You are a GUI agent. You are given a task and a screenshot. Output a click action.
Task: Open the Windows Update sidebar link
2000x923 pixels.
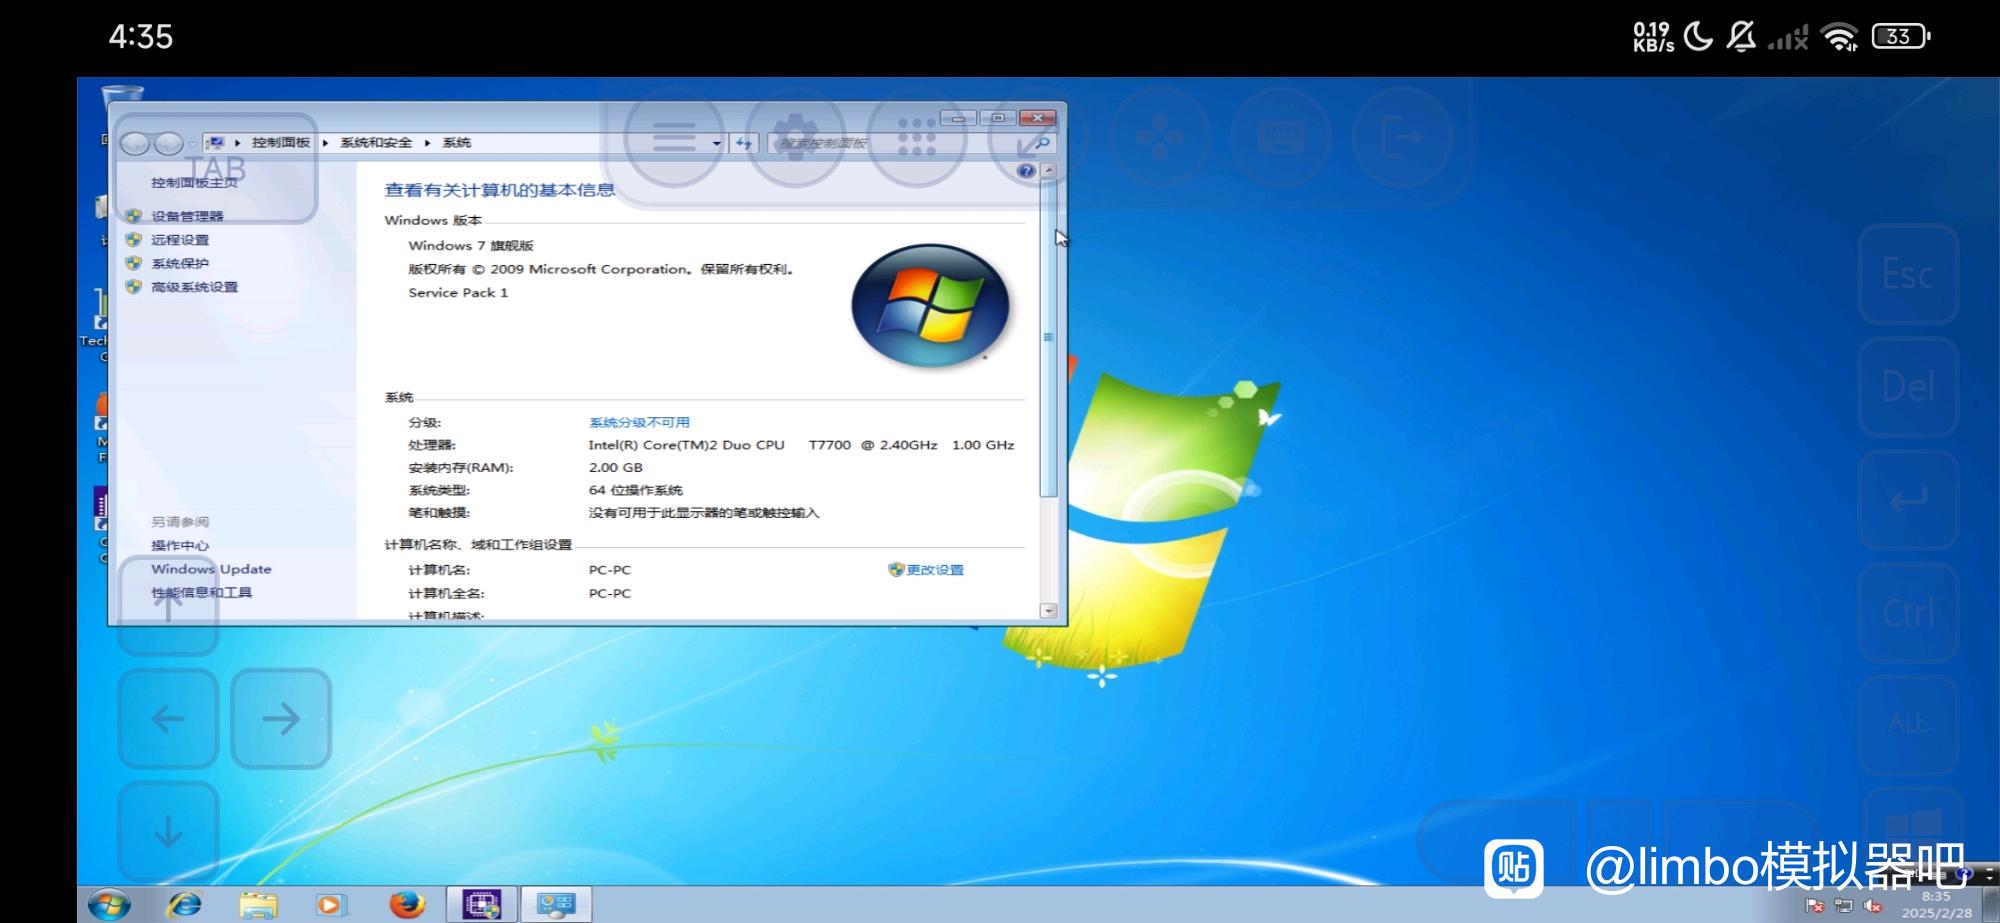[211, 569]
